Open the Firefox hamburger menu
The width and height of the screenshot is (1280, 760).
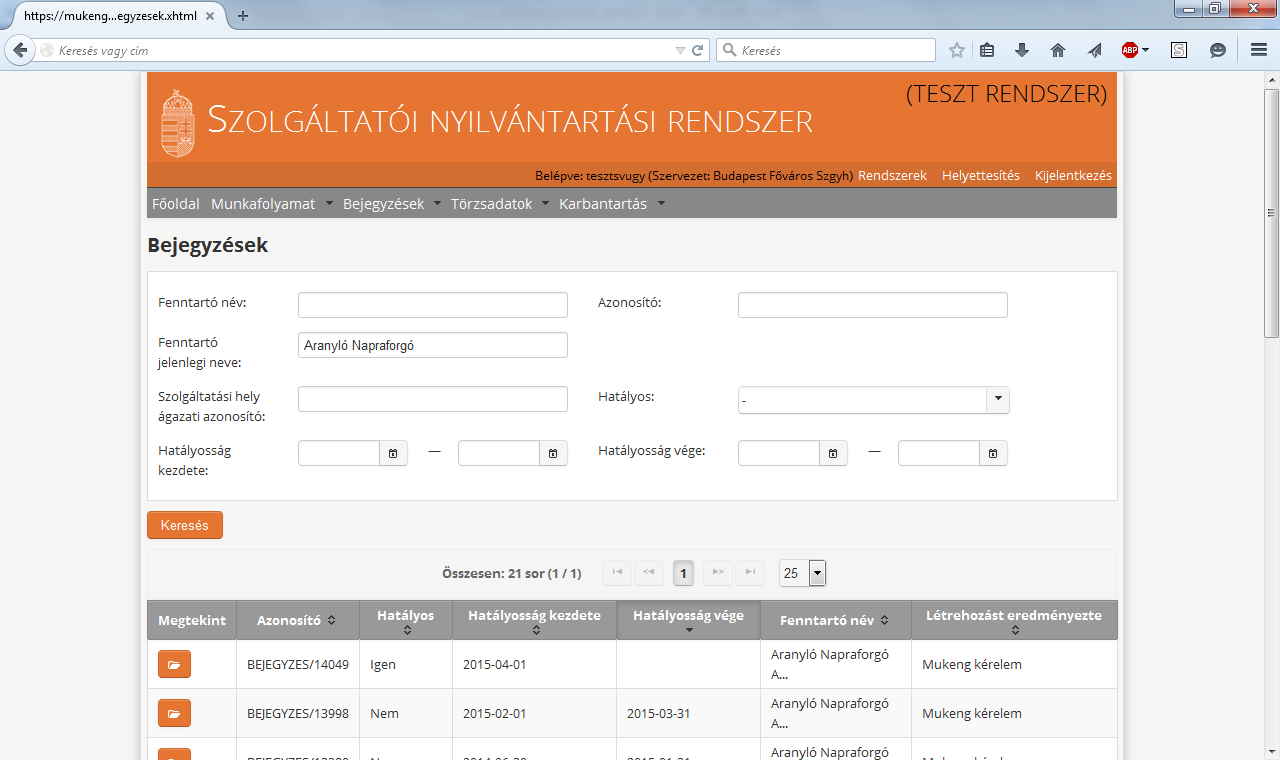pyautogui.click(x=1259, y=50)
